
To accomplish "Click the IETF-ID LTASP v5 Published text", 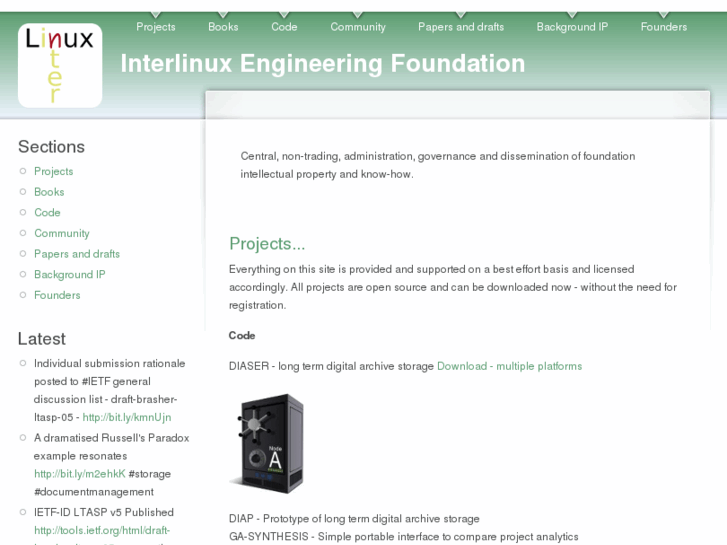I will click(104, 513).
